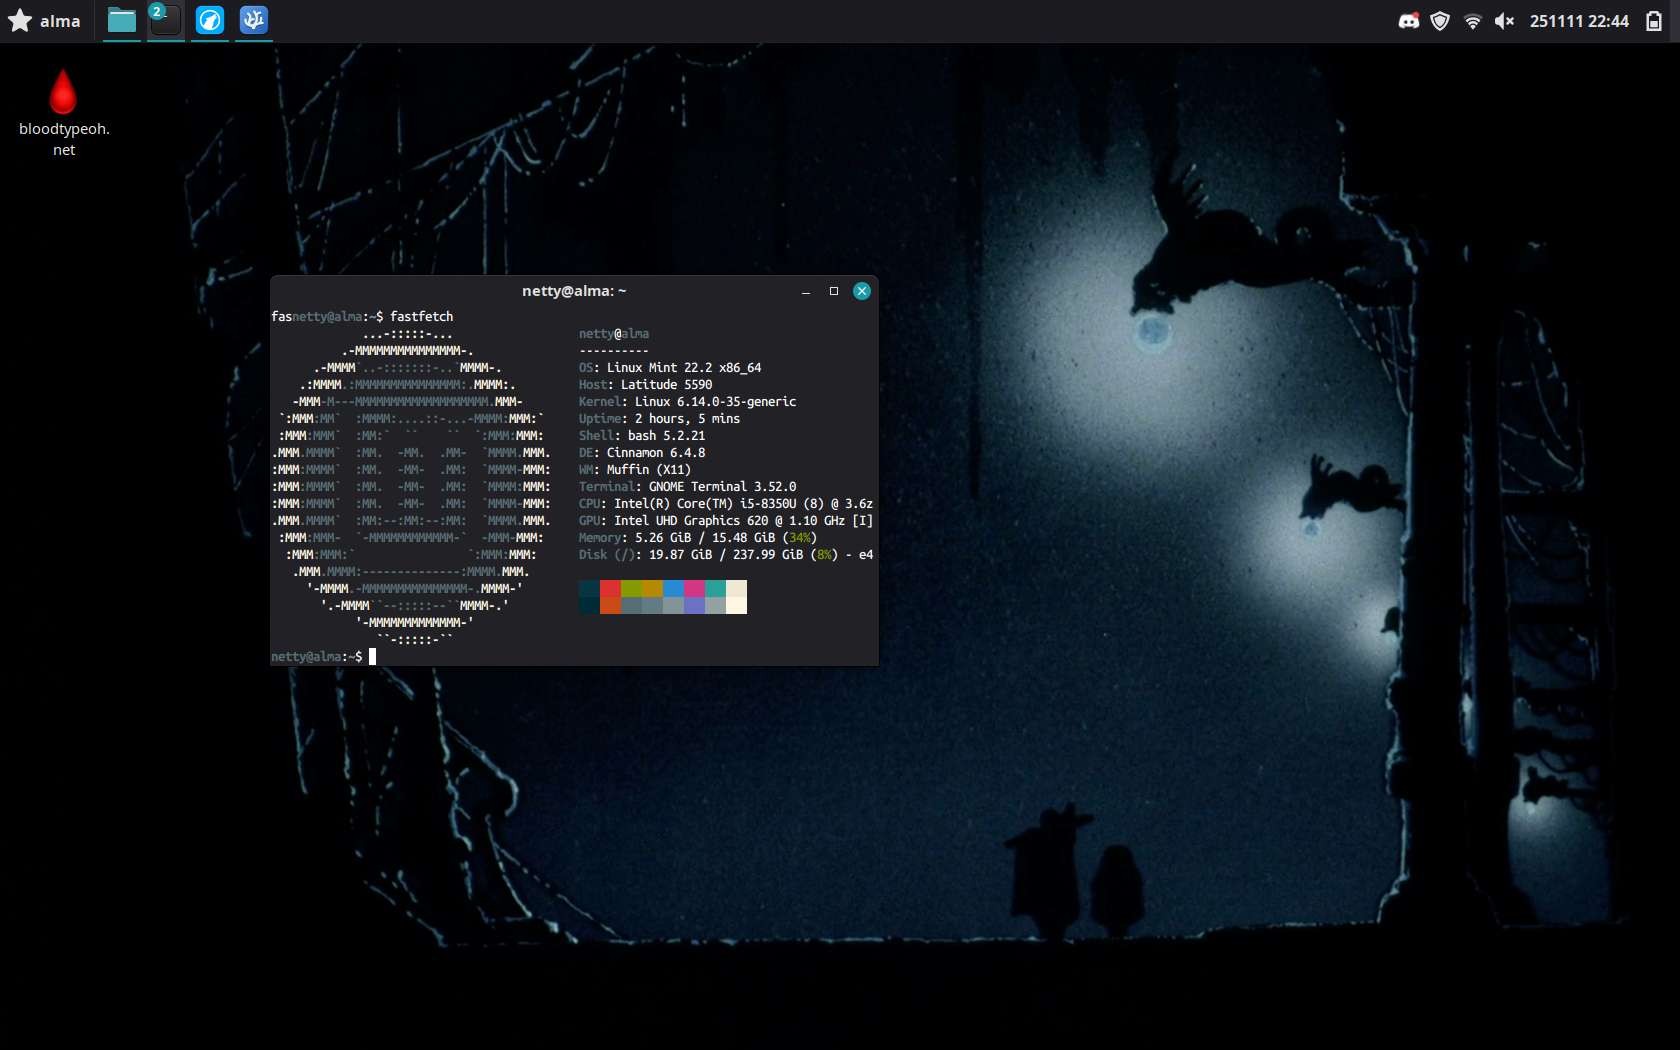Switch to the LibreWolf browser window

click(209, 20)
